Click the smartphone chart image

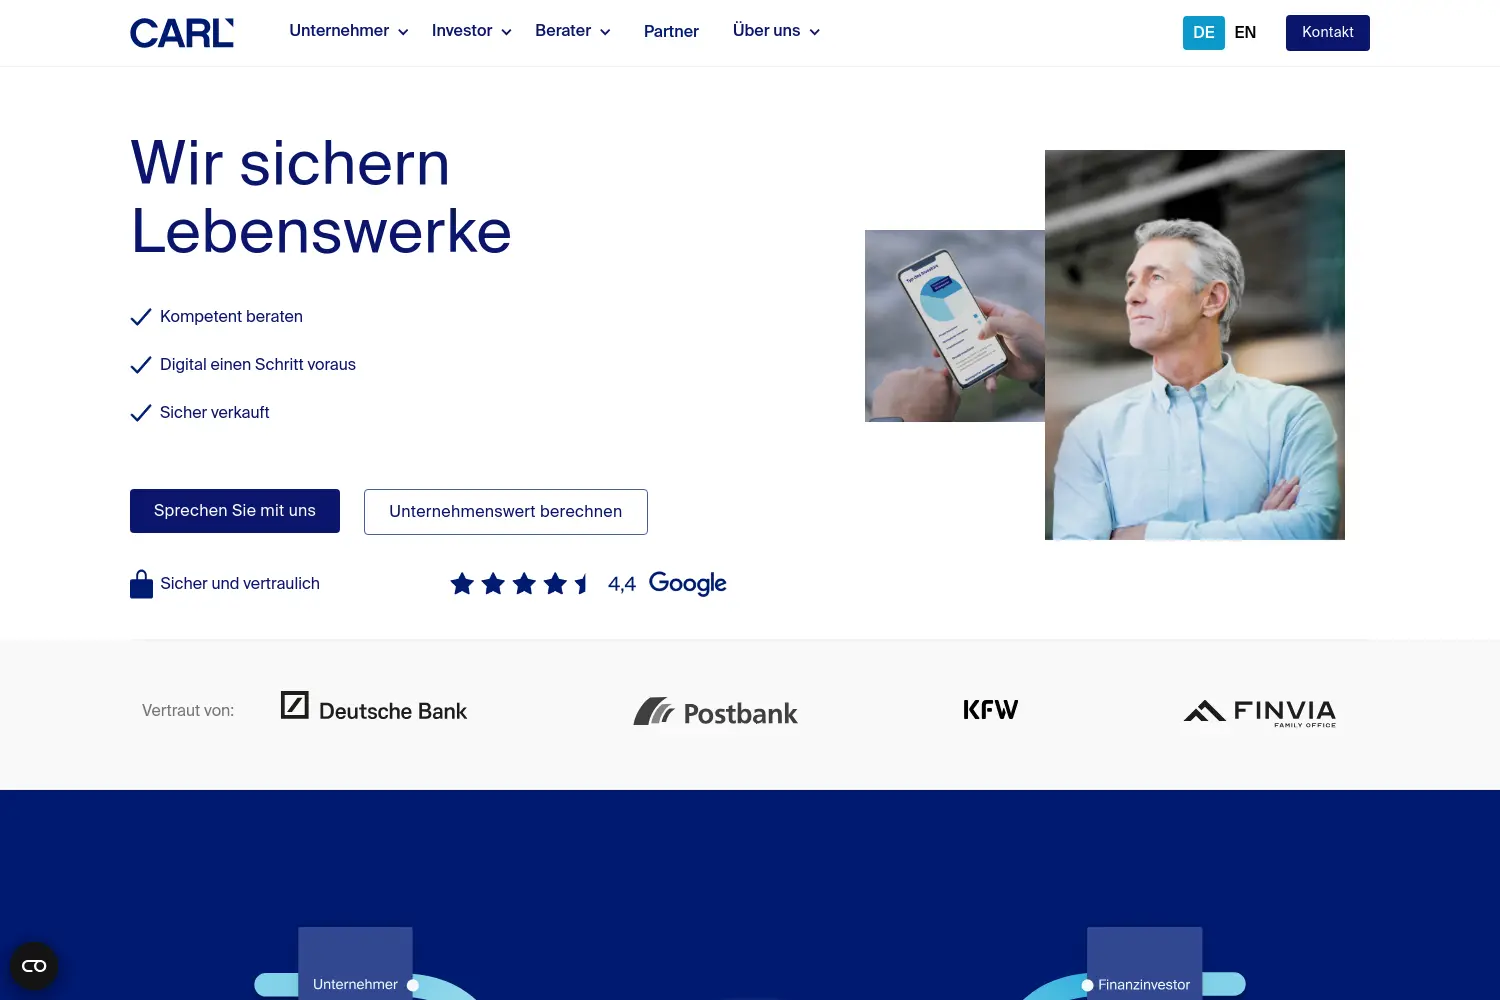[x=955, y=326]
